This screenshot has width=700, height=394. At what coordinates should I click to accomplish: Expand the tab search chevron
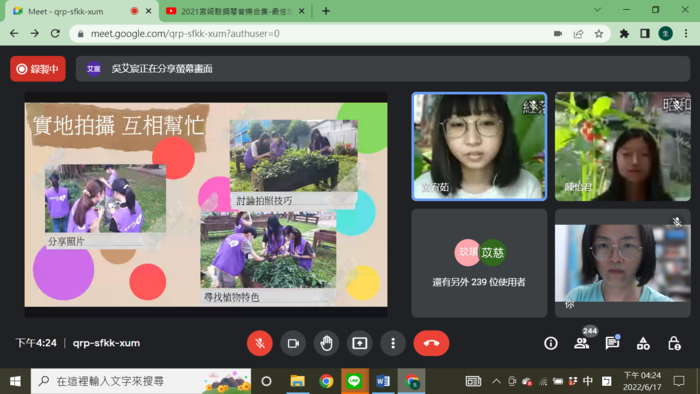click(597, 10)
